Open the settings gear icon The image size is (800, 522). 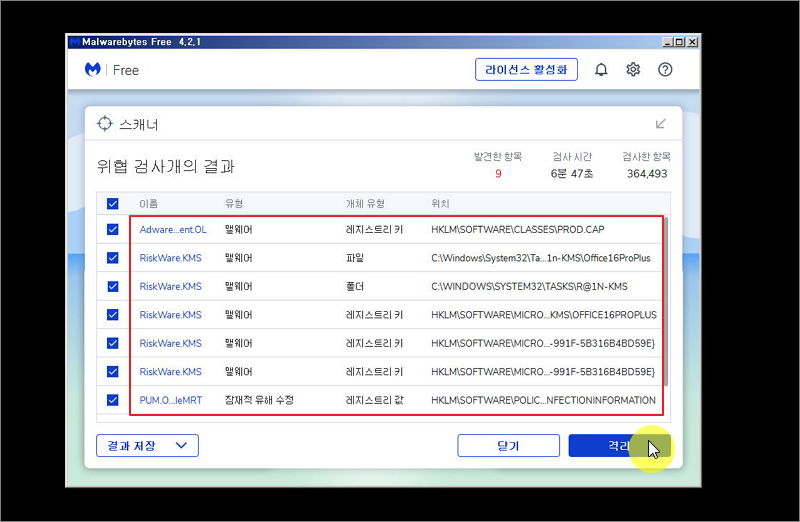633,69
